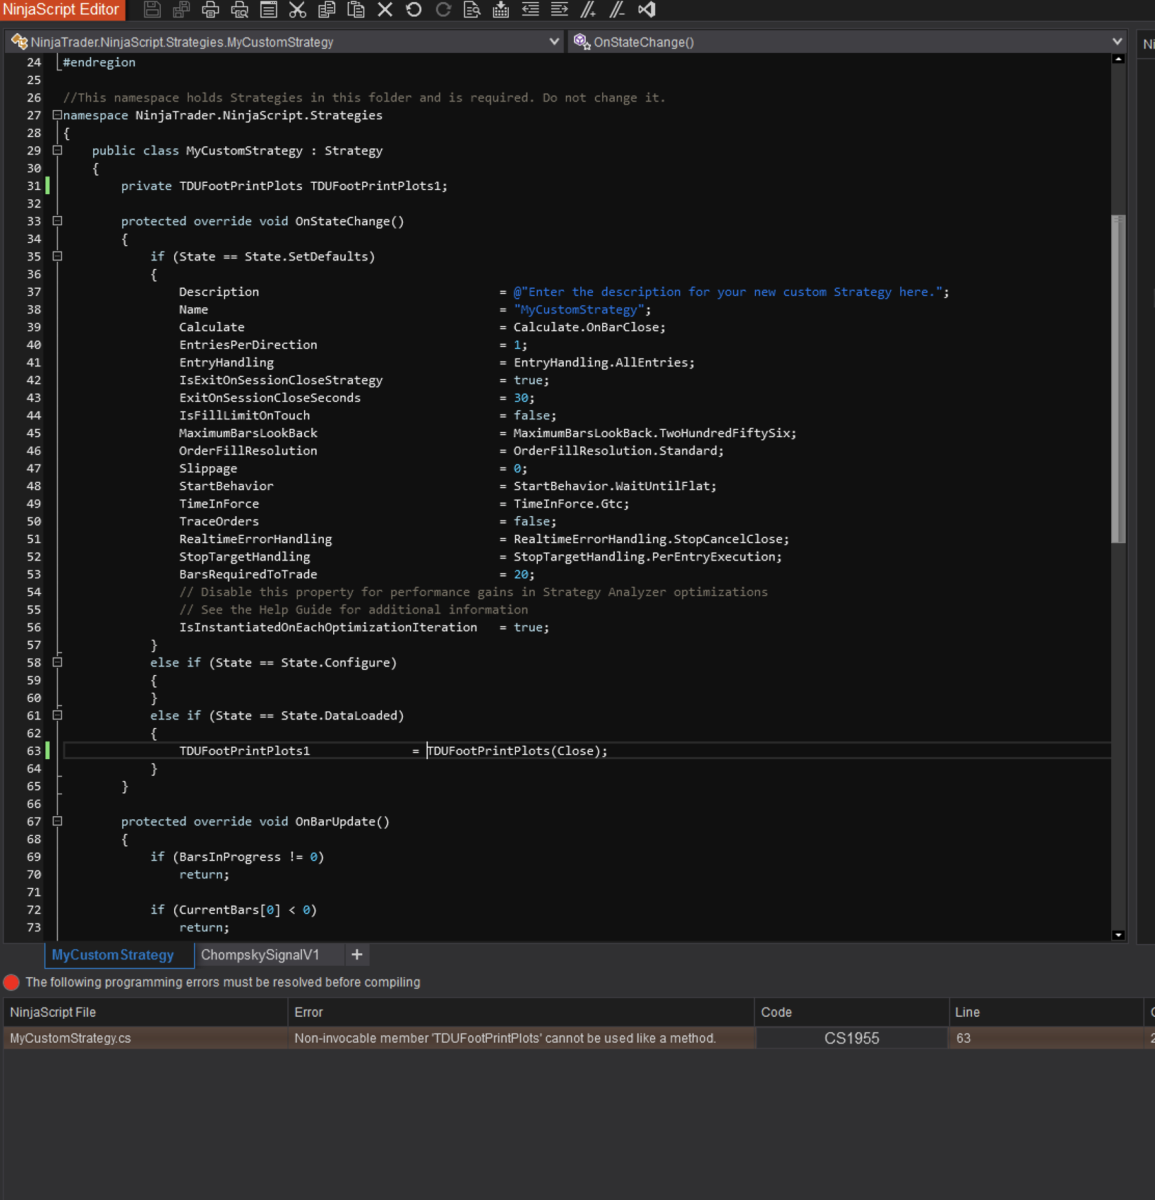Click the Print icon
The image size is (1155, 1200).
pyautogui.click(x=210, y=10)
